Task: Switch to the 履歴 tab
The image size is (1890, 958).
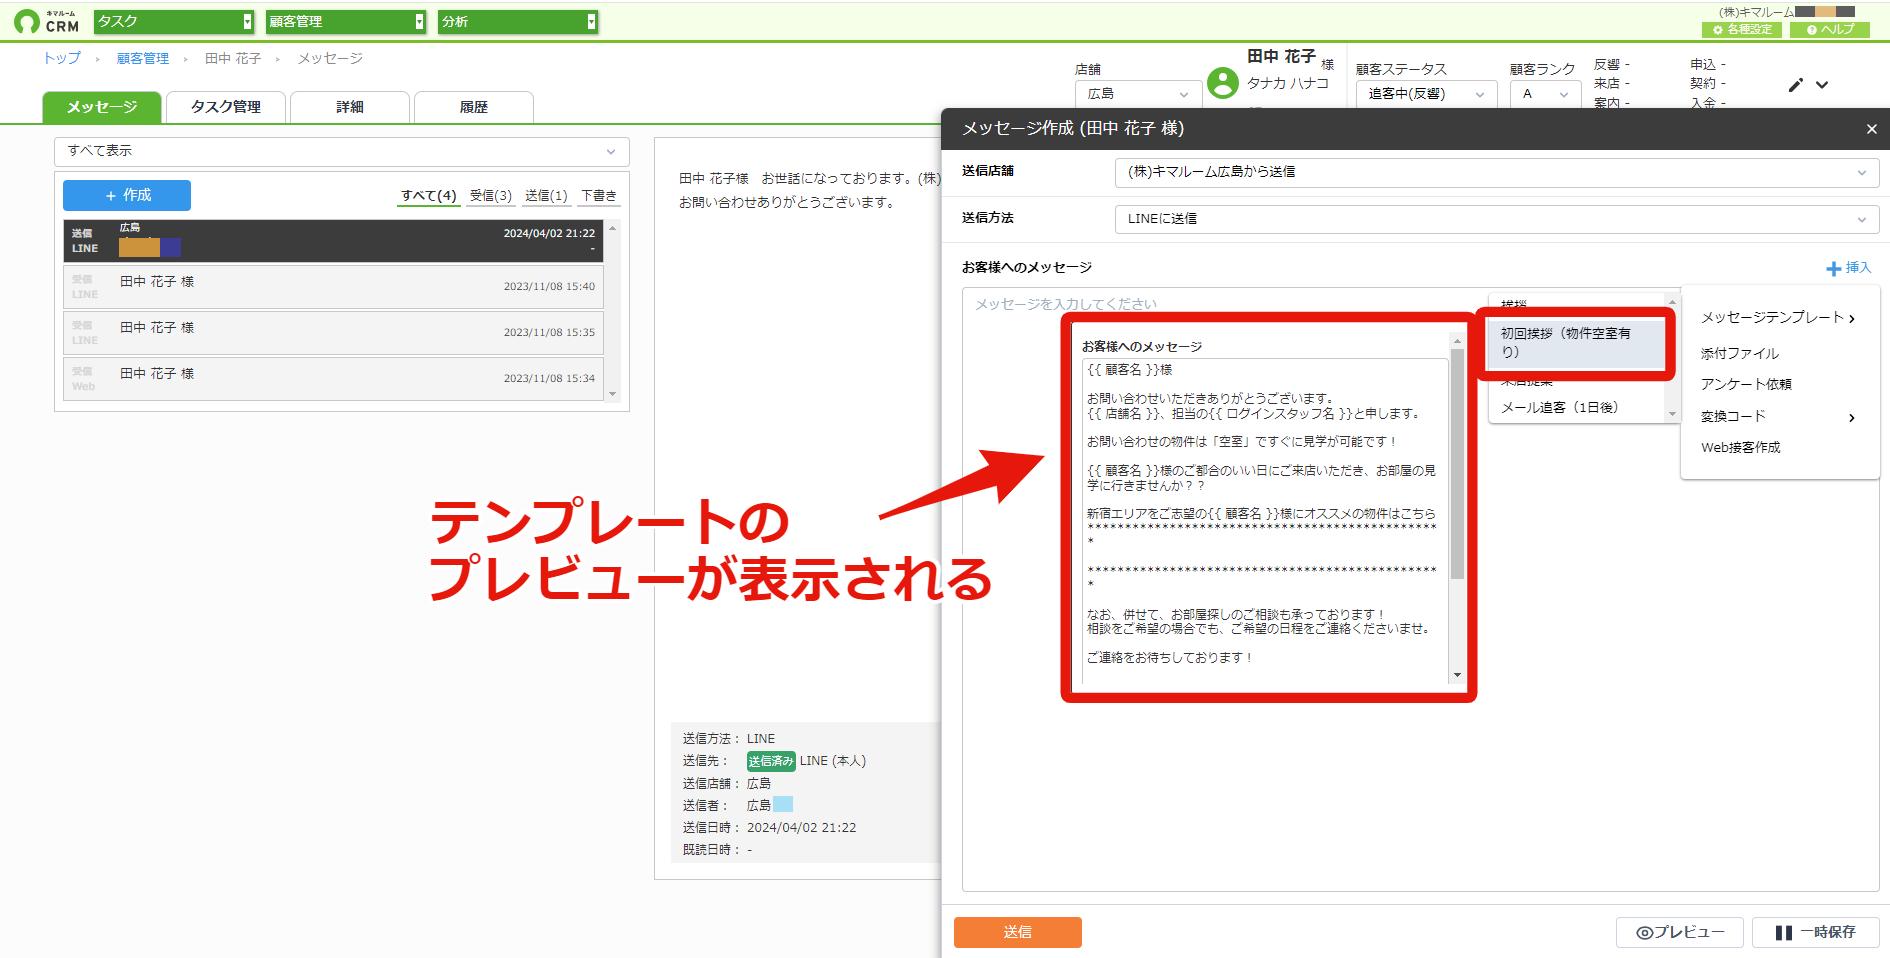Action: [474, 107]
